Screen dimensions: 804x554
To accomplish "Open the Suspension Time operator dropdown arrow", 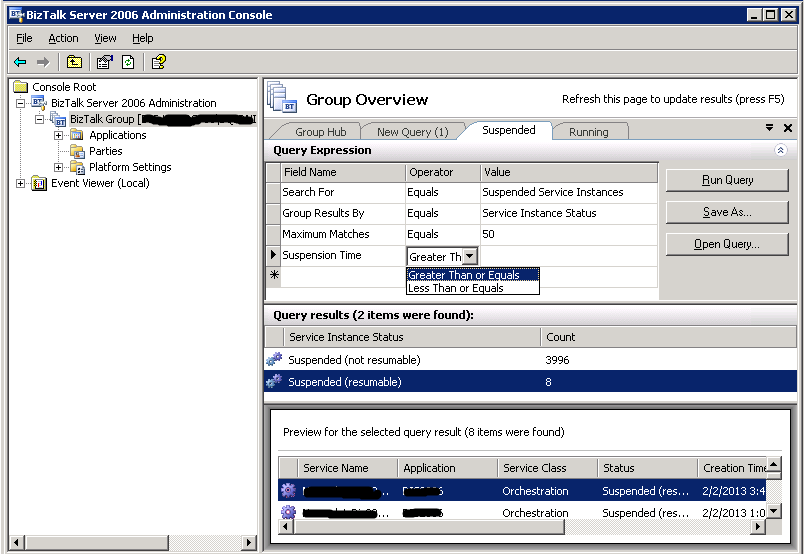I will point(470,256).
